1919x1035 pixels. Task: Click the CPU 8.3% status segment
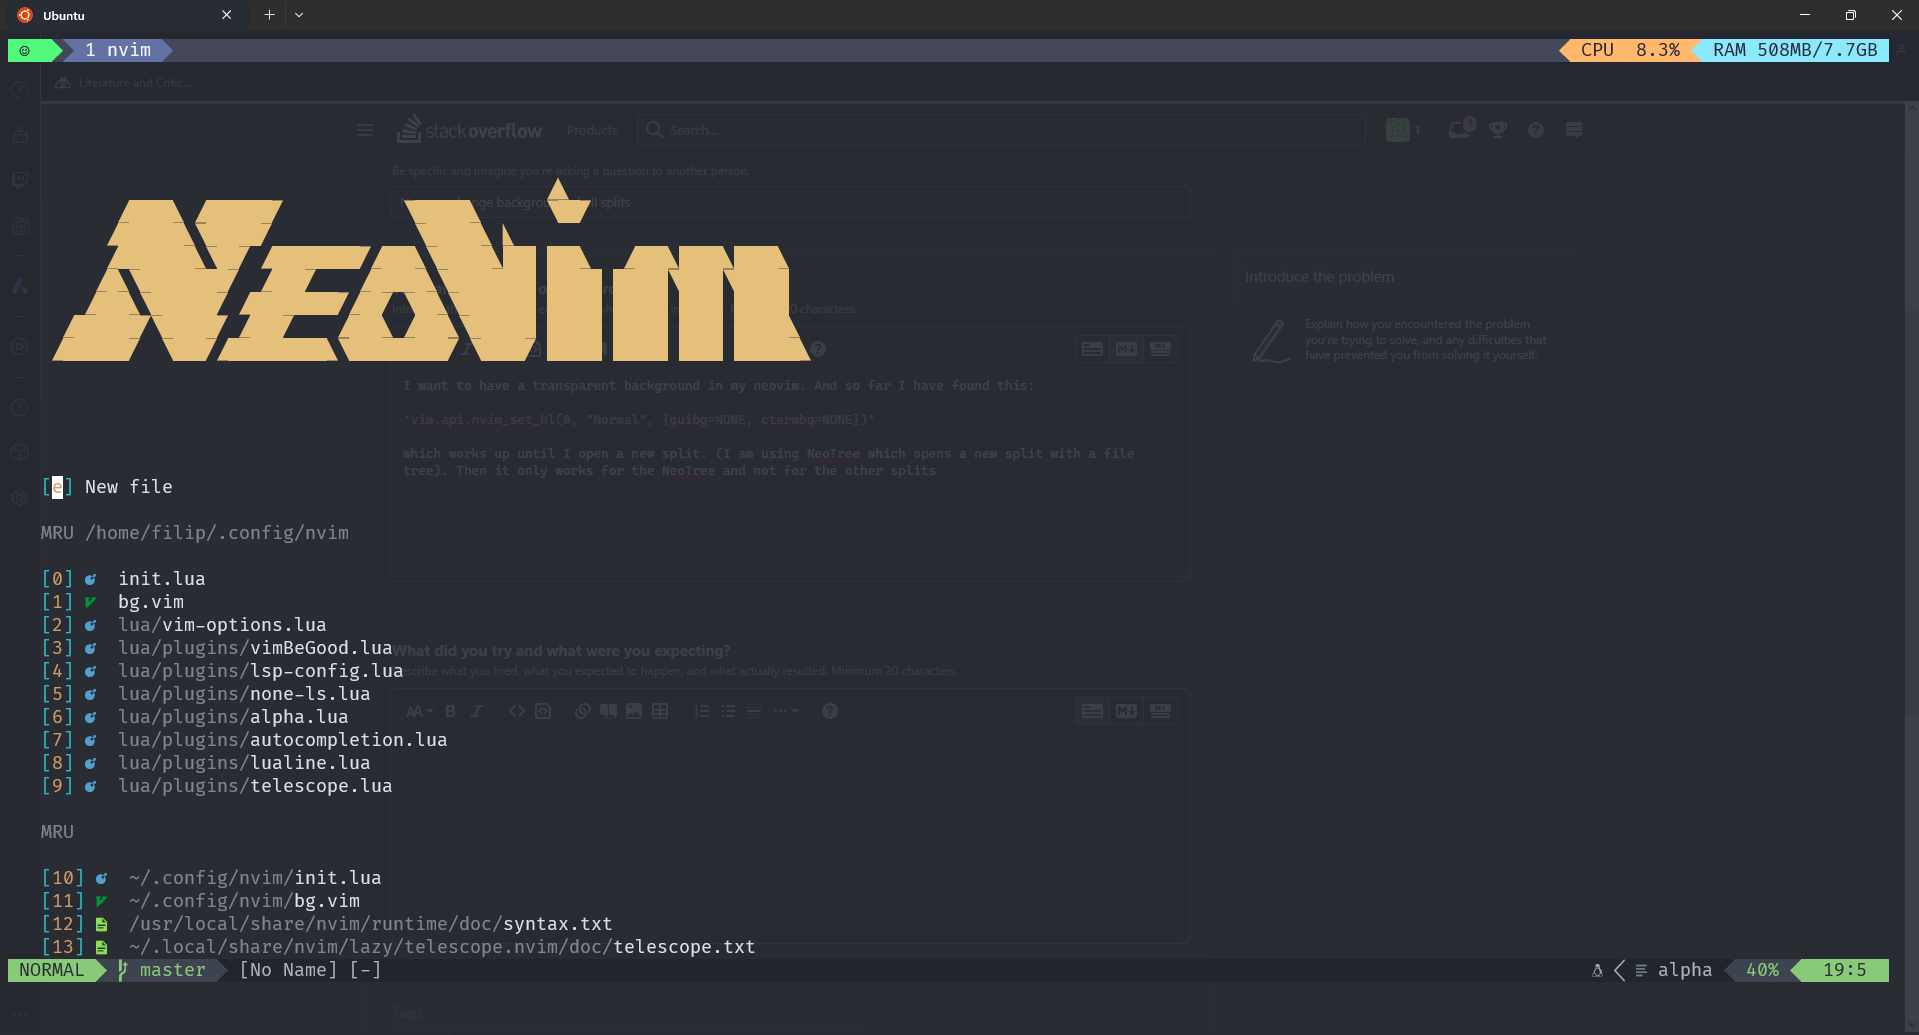point(1630,50)
